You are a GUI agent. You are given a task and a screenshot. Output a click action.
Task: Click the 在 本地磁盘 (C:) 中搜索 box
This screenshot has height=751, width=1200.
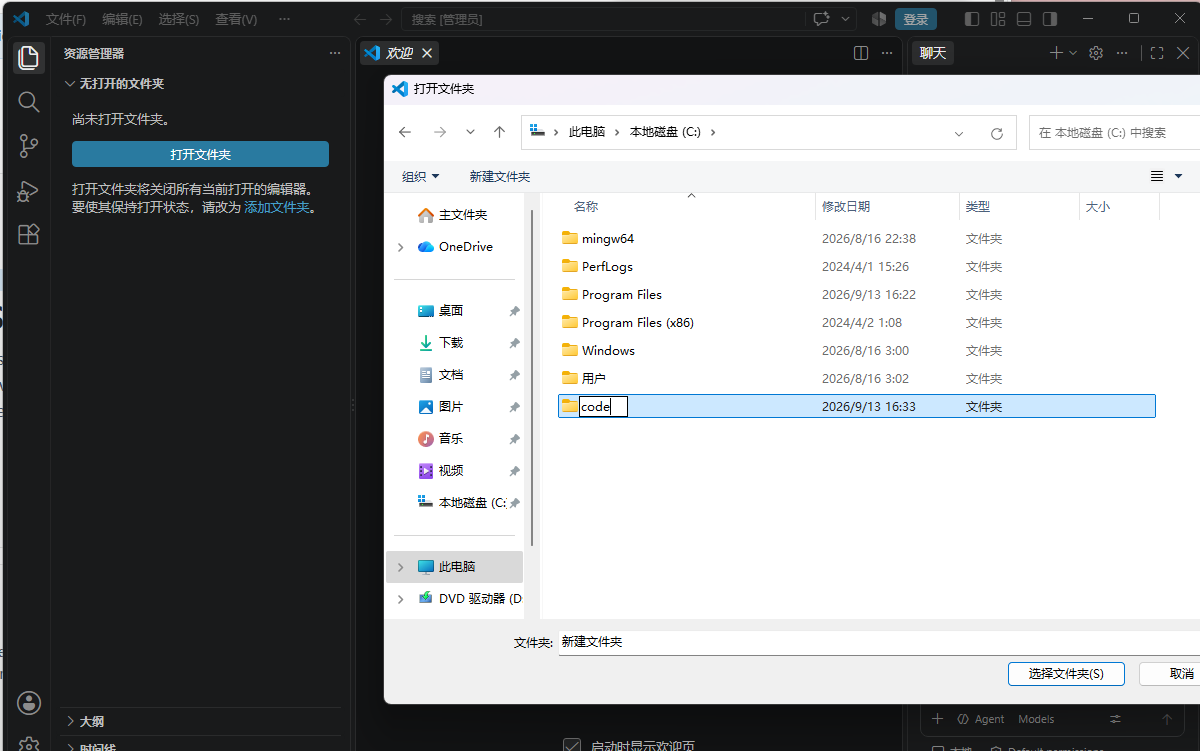coord(1114,133)
